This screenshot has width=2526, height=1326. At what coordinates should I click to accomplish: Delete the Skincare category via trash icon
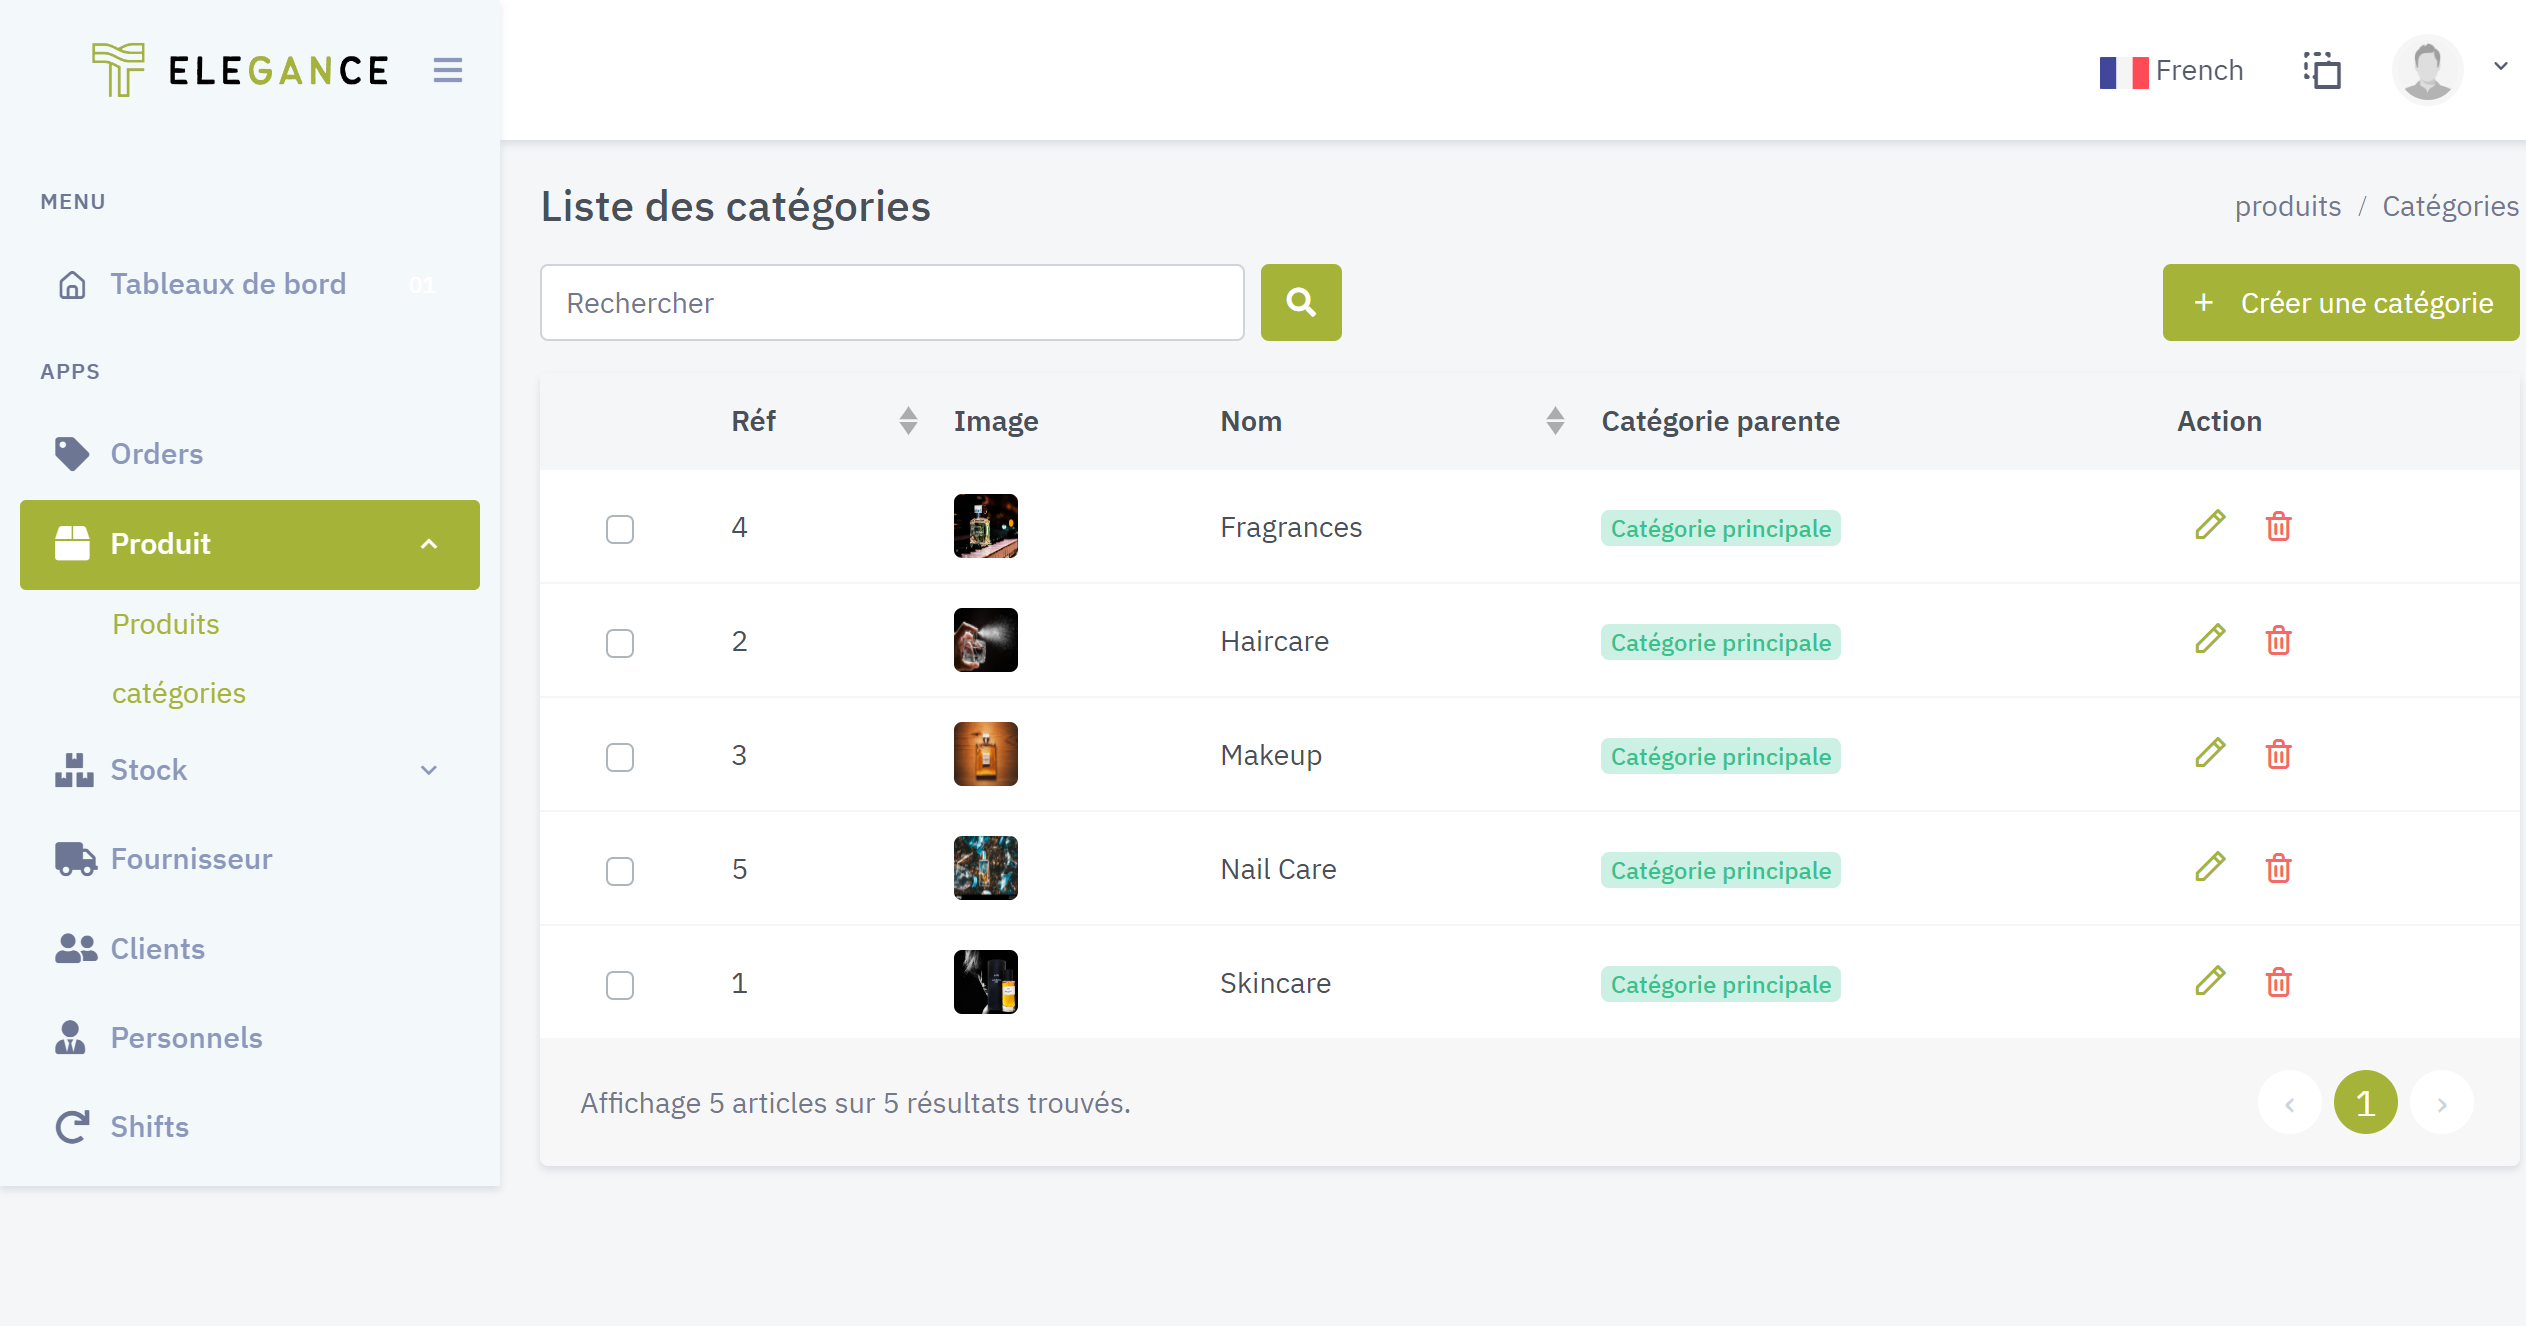tap(2278, 982)
